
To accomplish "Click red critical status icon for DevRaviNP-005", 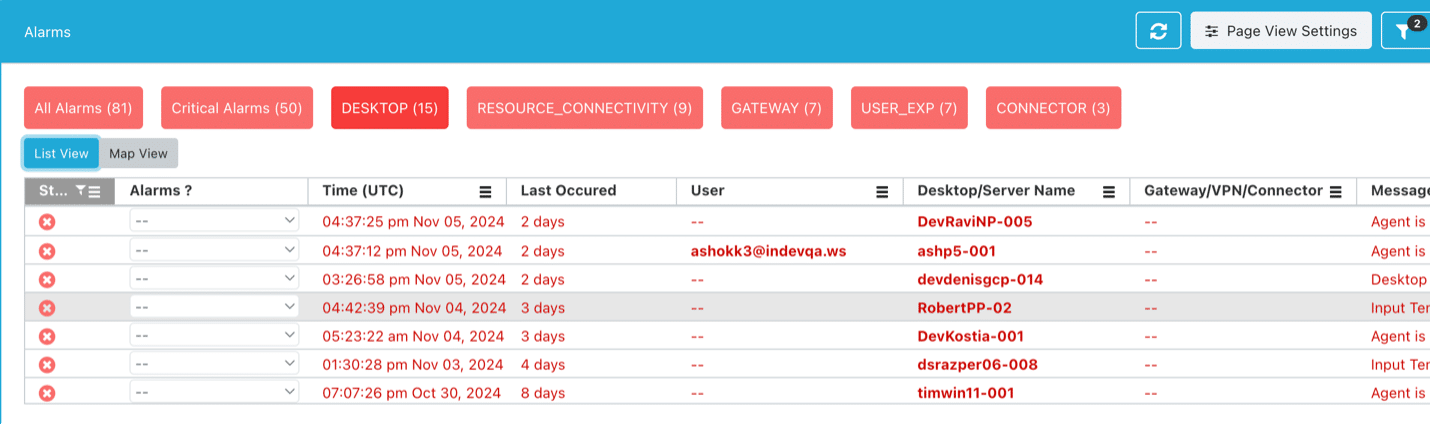I will point(47,222).
